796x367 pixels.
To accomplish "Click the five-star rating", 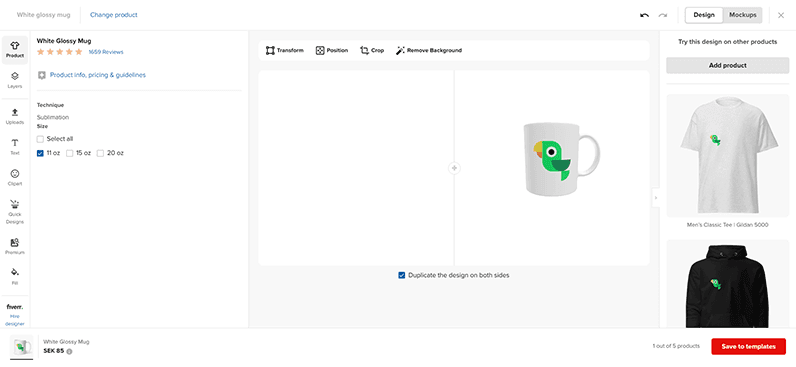I will pyautogui.click(x=59, y=52).
